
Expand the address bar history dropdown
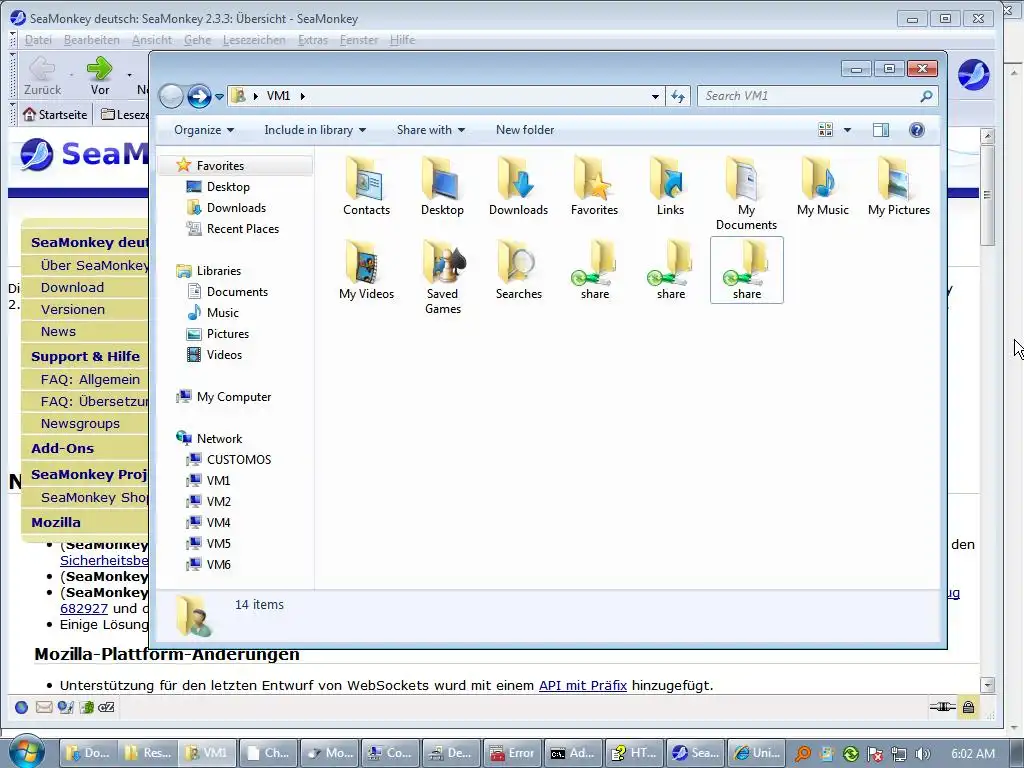(x=655, y=97)
